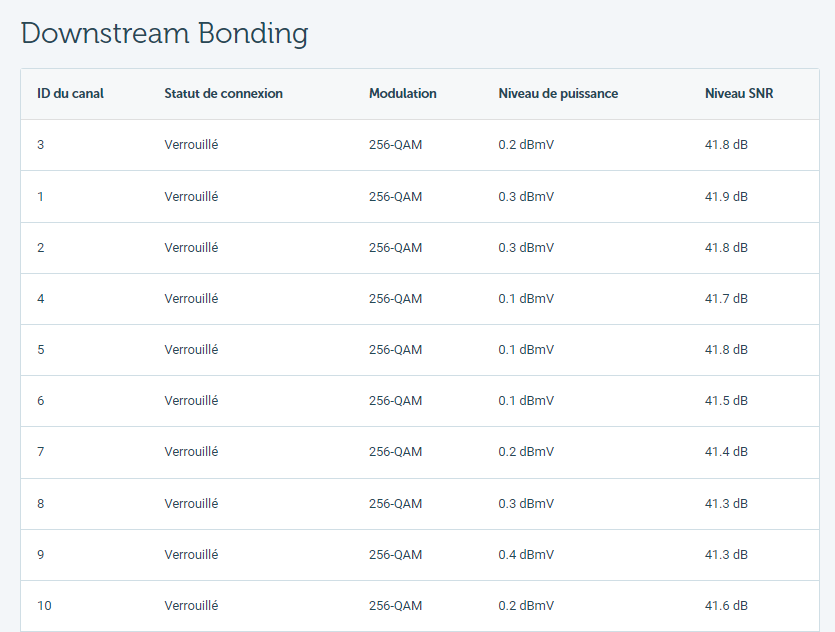The image size is (835, 632).
Task: Select the row for channel ID 3
Action: click(x=420, y=145)
